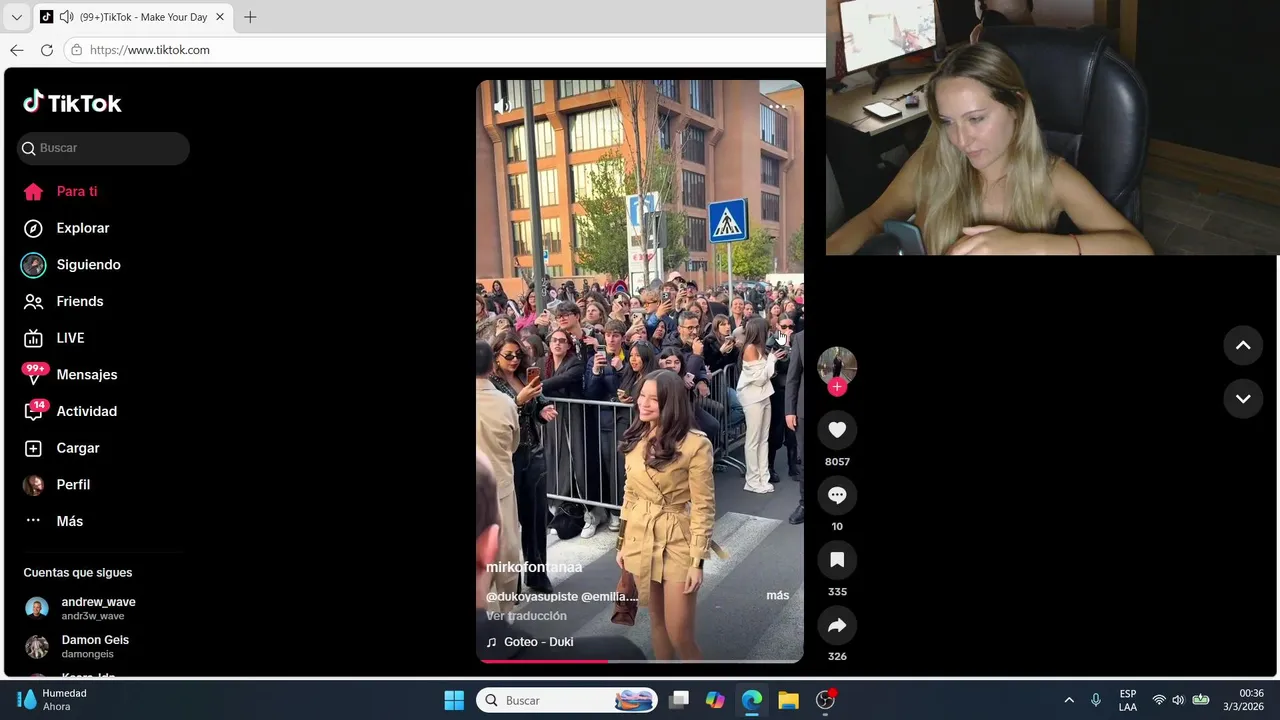Open Mensajes with 99+ badge
This screenshot has width=1280, height=720.
pyautogui.click(x=70, y=374)
